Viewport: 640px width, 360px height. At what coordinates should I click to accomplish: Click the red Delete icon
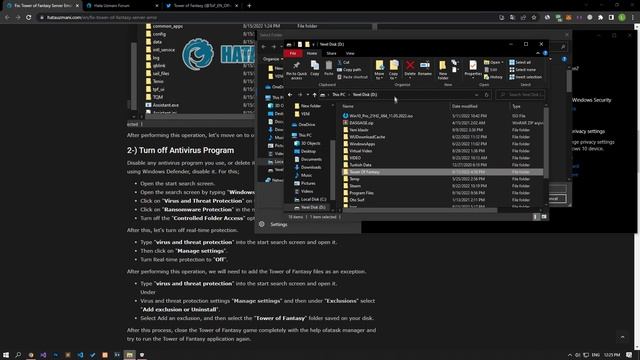coord(410,65)
